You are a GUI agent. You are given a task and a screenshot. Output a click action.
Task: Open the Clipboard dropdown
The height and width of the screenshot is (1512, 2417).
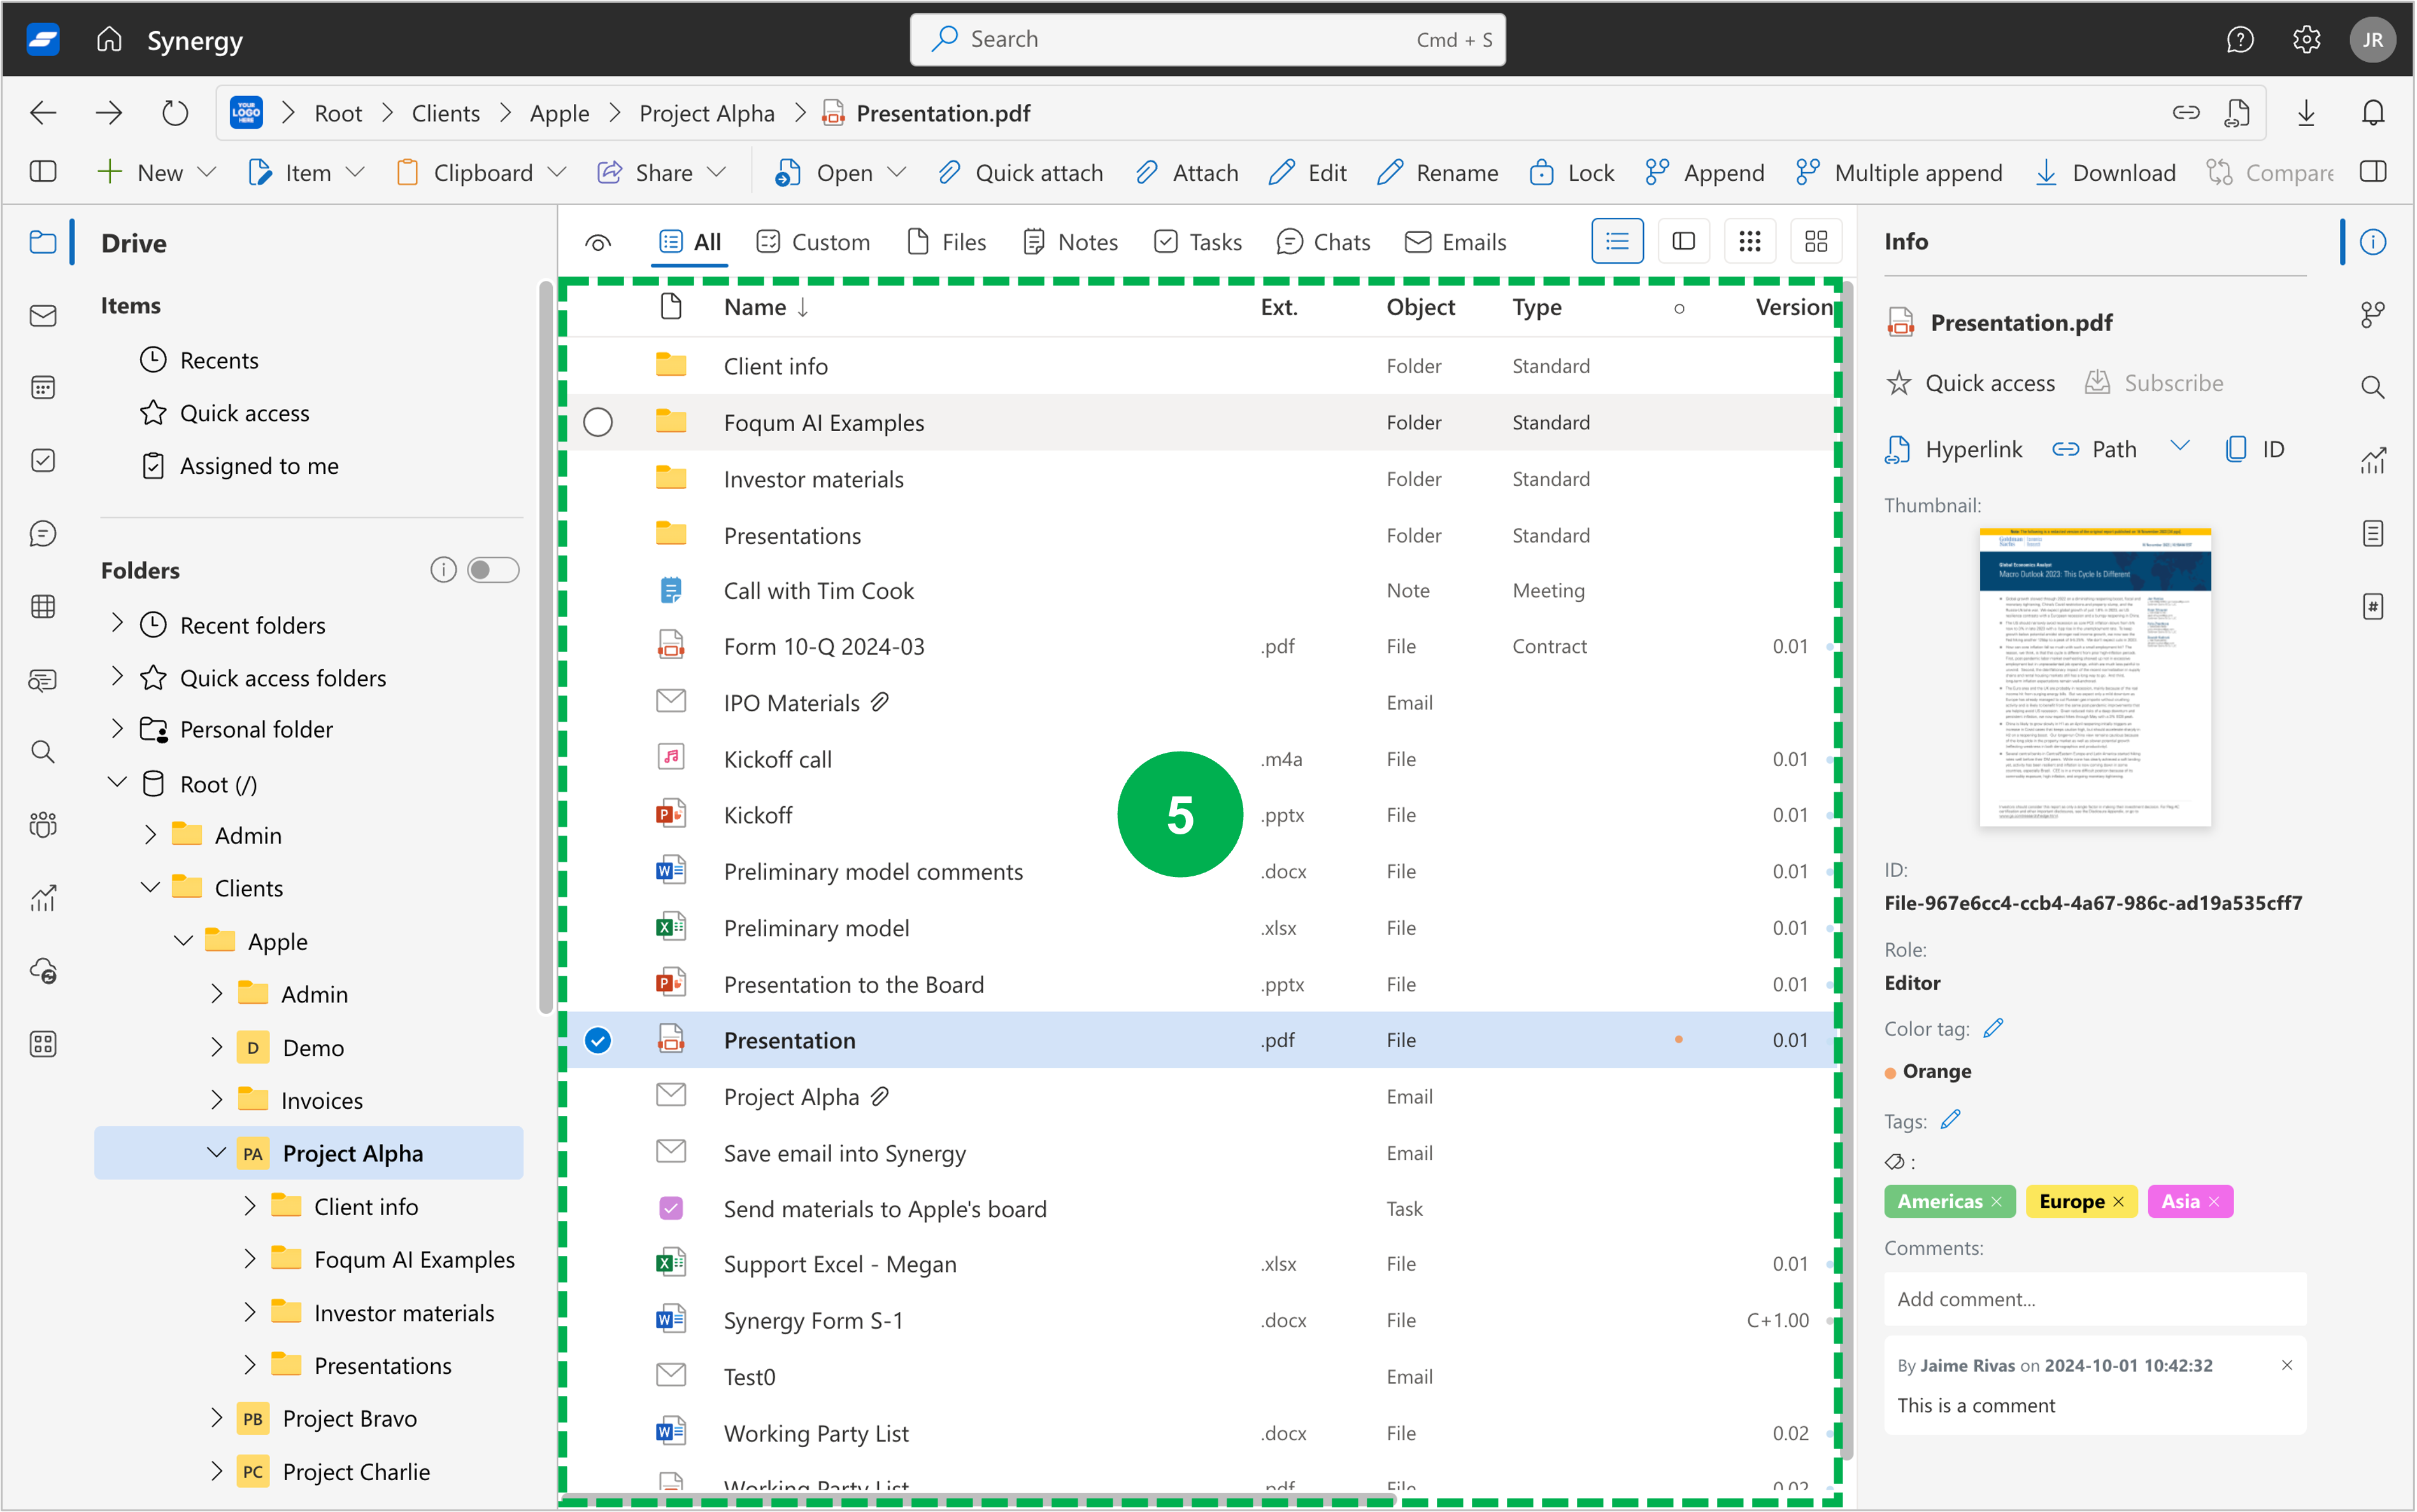[482, 172]
